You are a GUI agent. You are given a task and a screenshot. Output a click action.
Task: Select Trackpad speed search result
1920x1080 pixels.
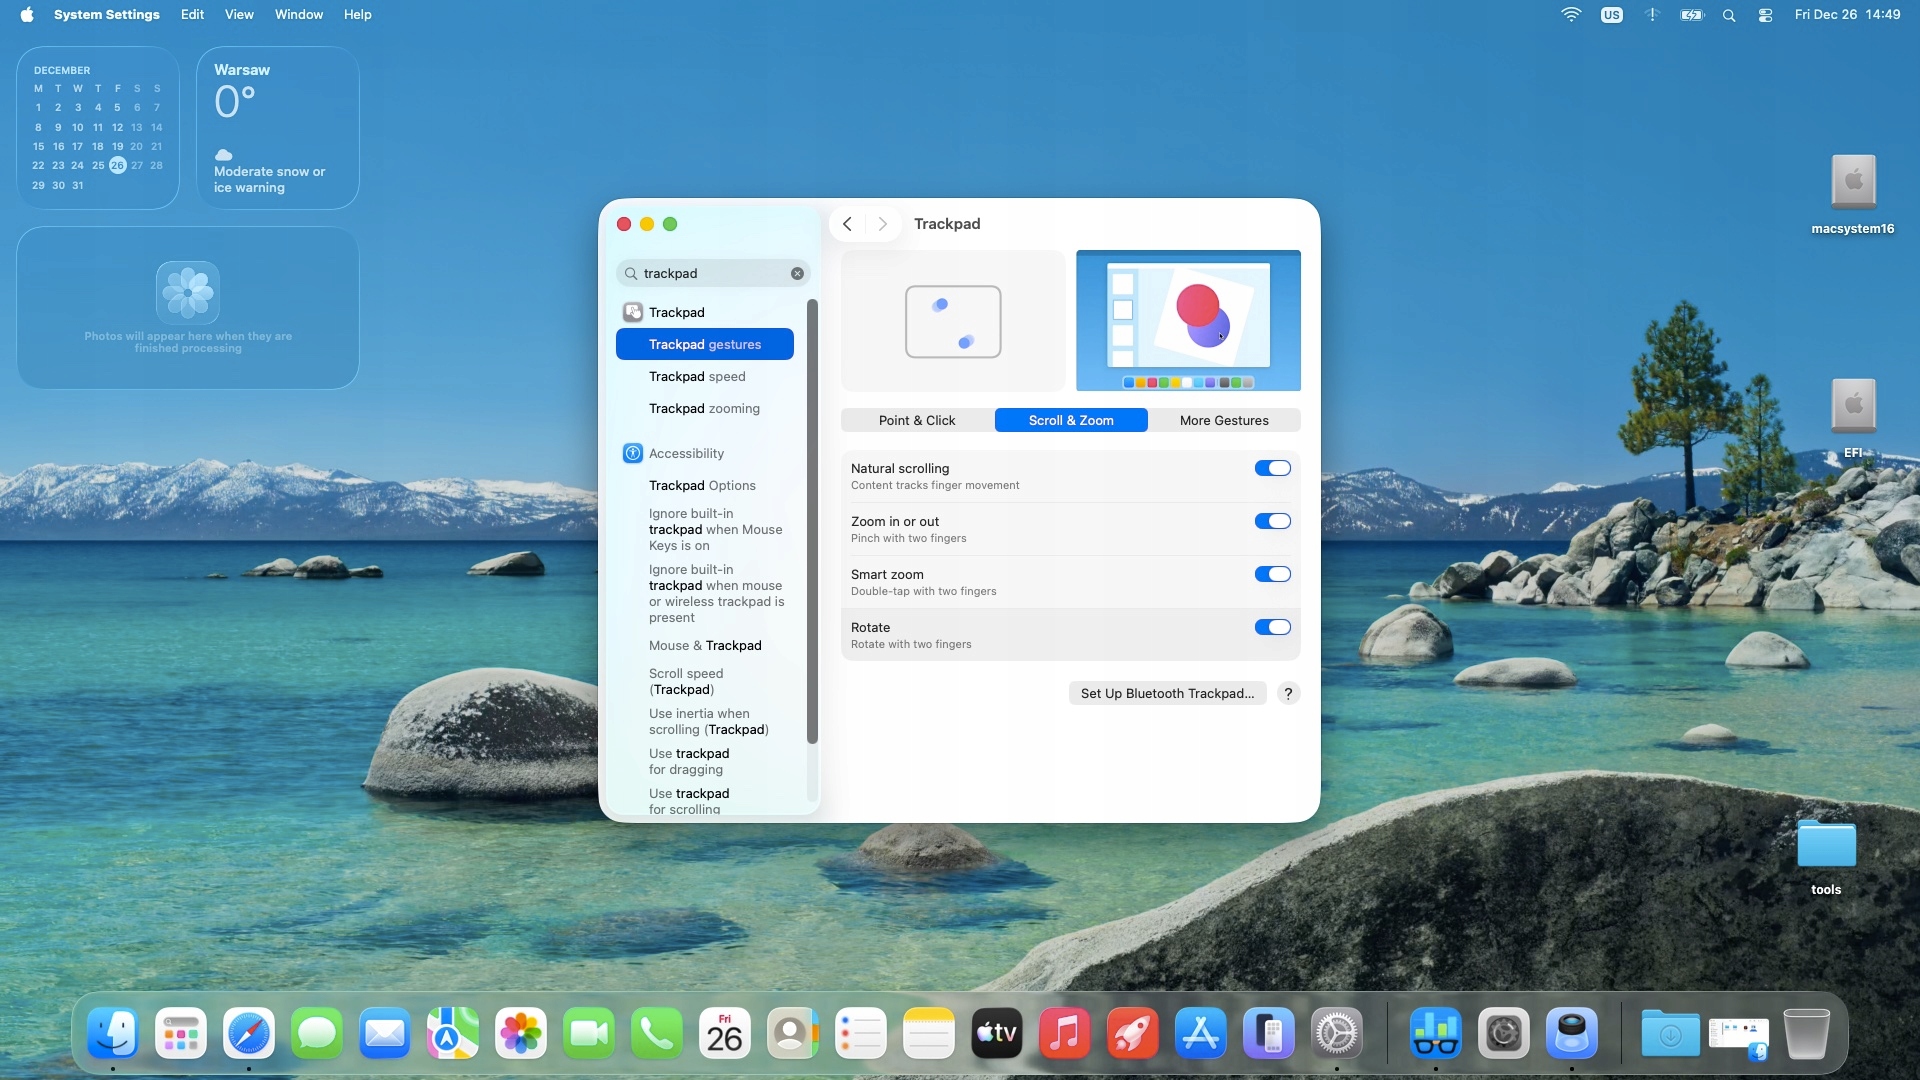click(697, 376)
